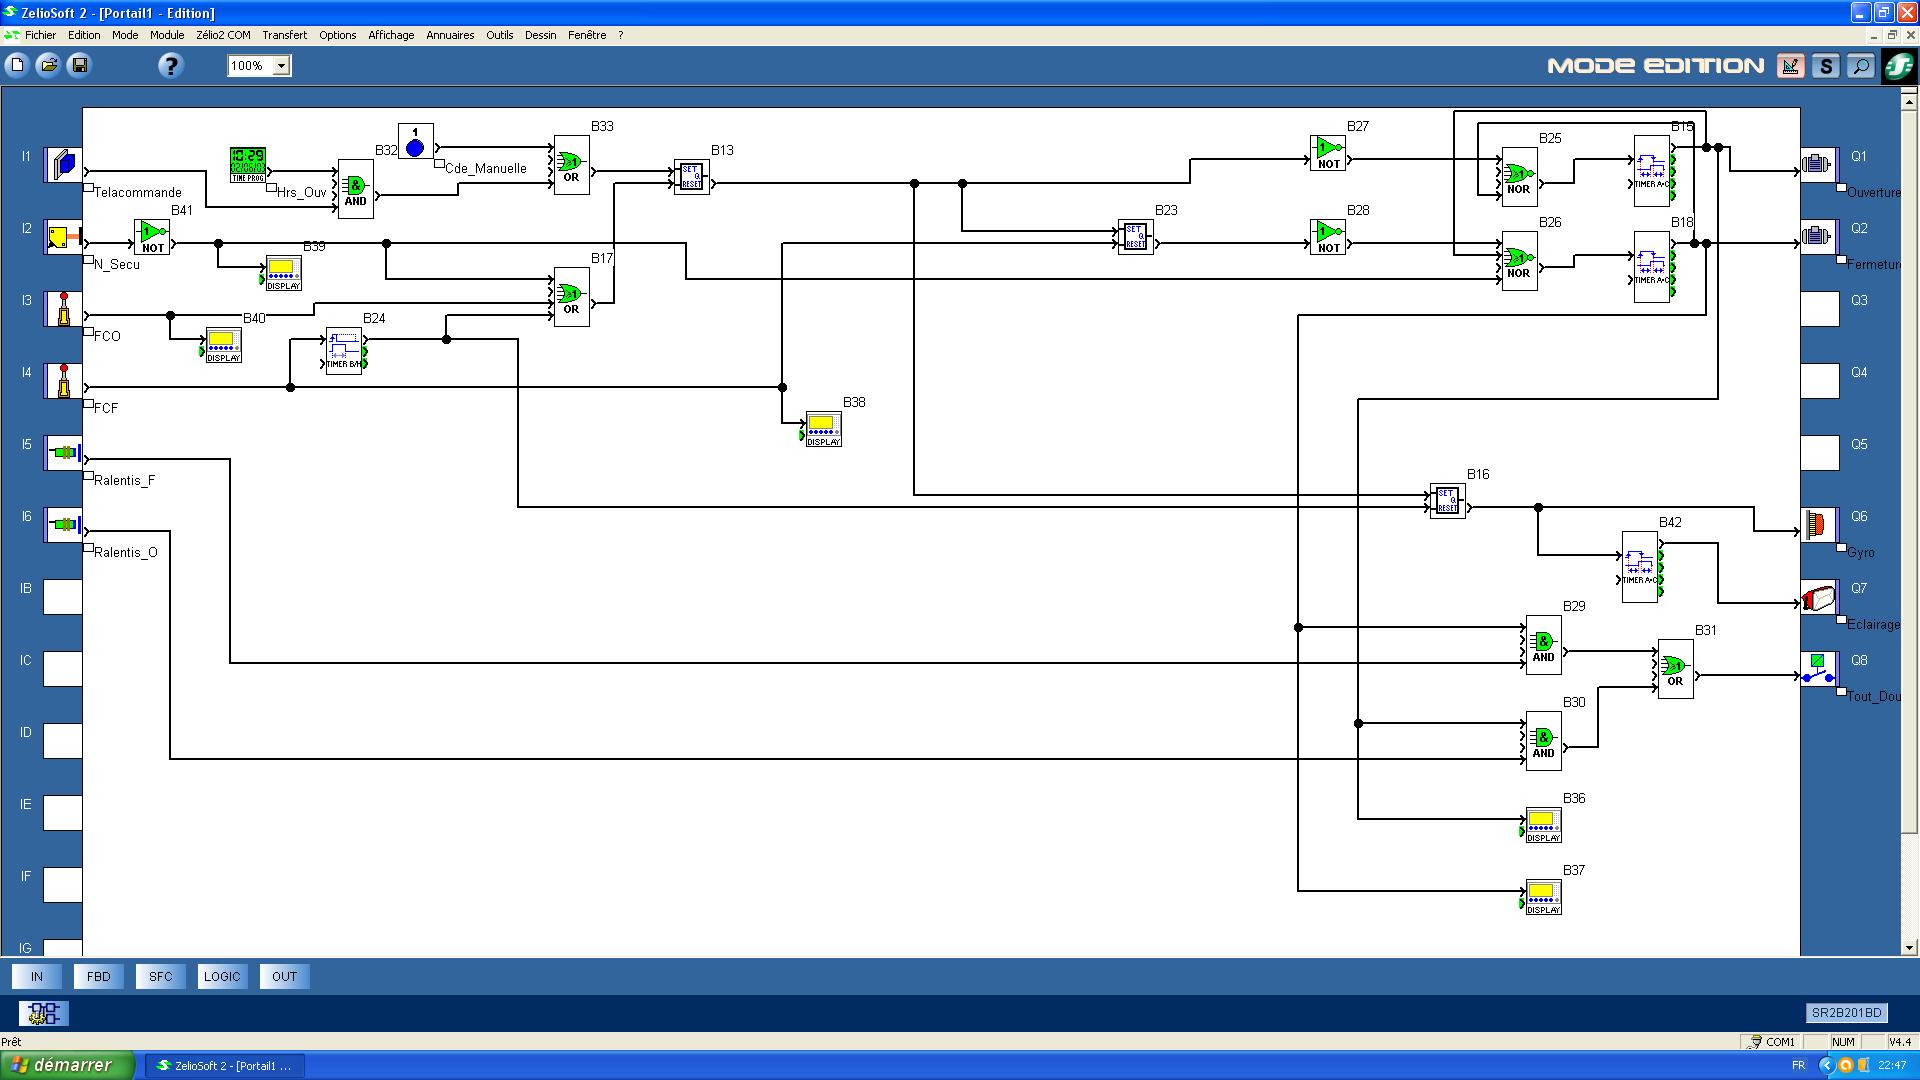Toggle the N_Secu label checkbox
Viewport: 1920px width, 1080px height.
pos(88,259)
